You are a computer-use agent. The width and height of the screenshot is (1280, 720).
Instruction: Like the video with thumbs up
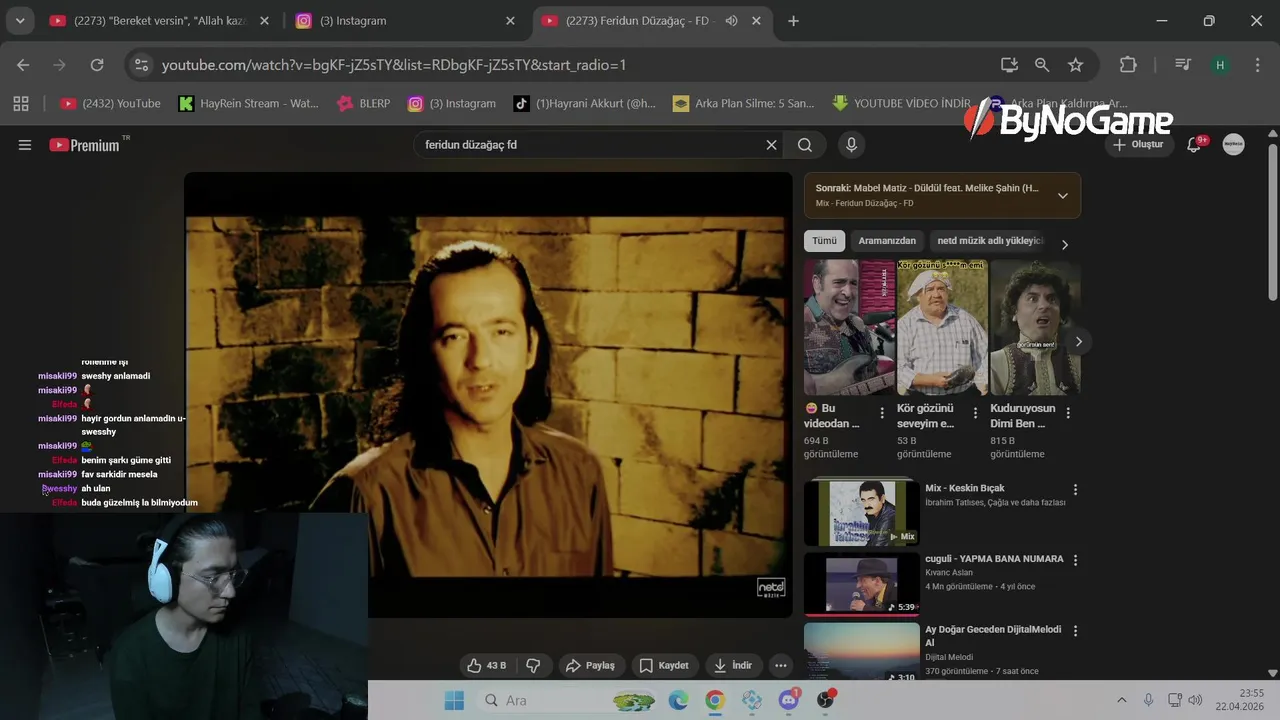[487, 666]
